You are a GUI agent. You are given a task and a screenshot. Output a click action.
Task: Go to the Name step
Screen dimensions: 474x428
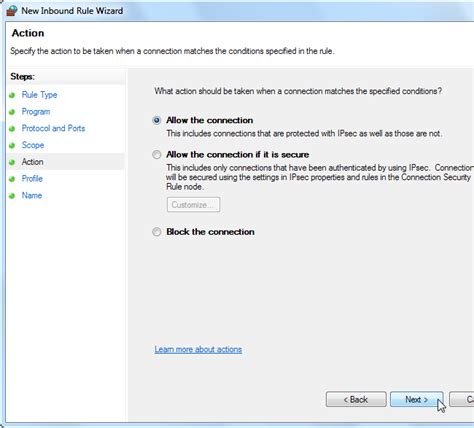click(x=32, y=195)
